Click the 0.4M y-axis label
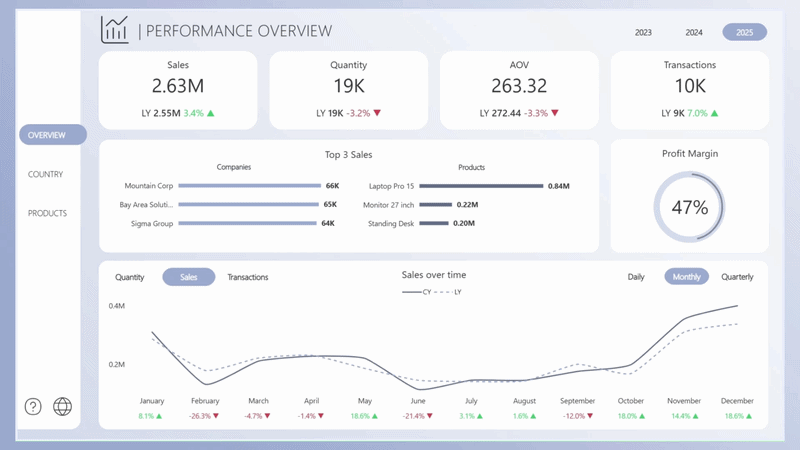The width and height of the screenshot is (800, 450). point(116,306)
